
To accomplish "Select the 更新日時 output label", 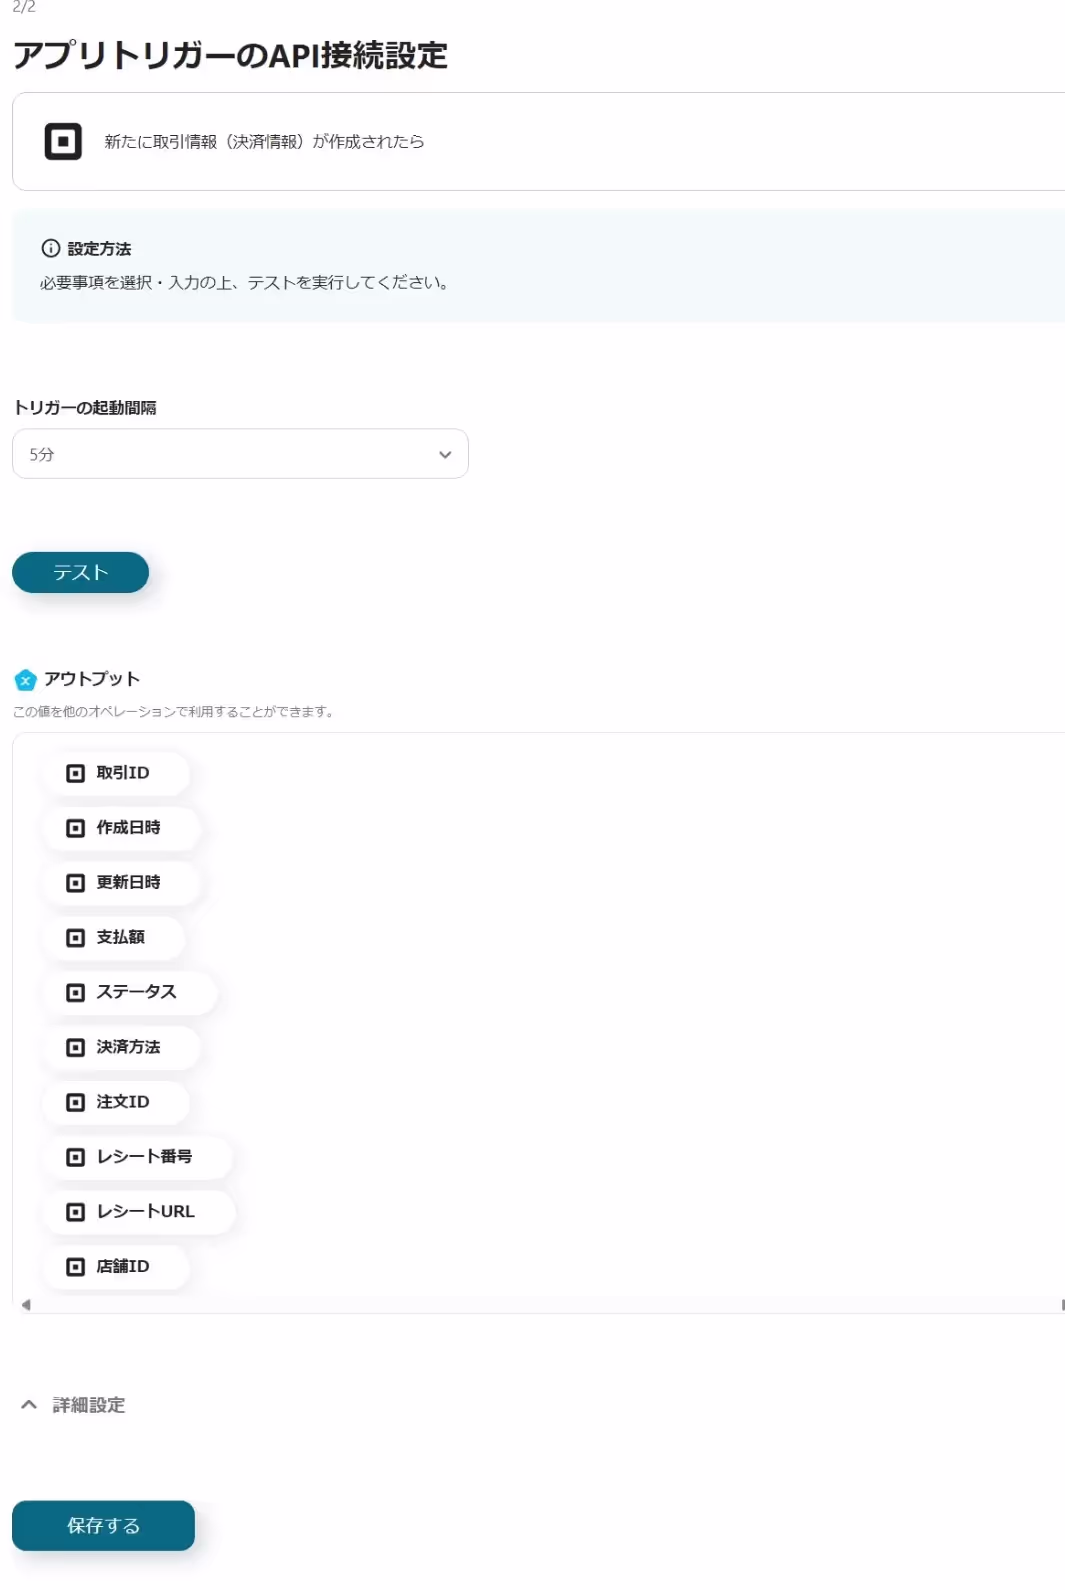I will tap(128, 883).
